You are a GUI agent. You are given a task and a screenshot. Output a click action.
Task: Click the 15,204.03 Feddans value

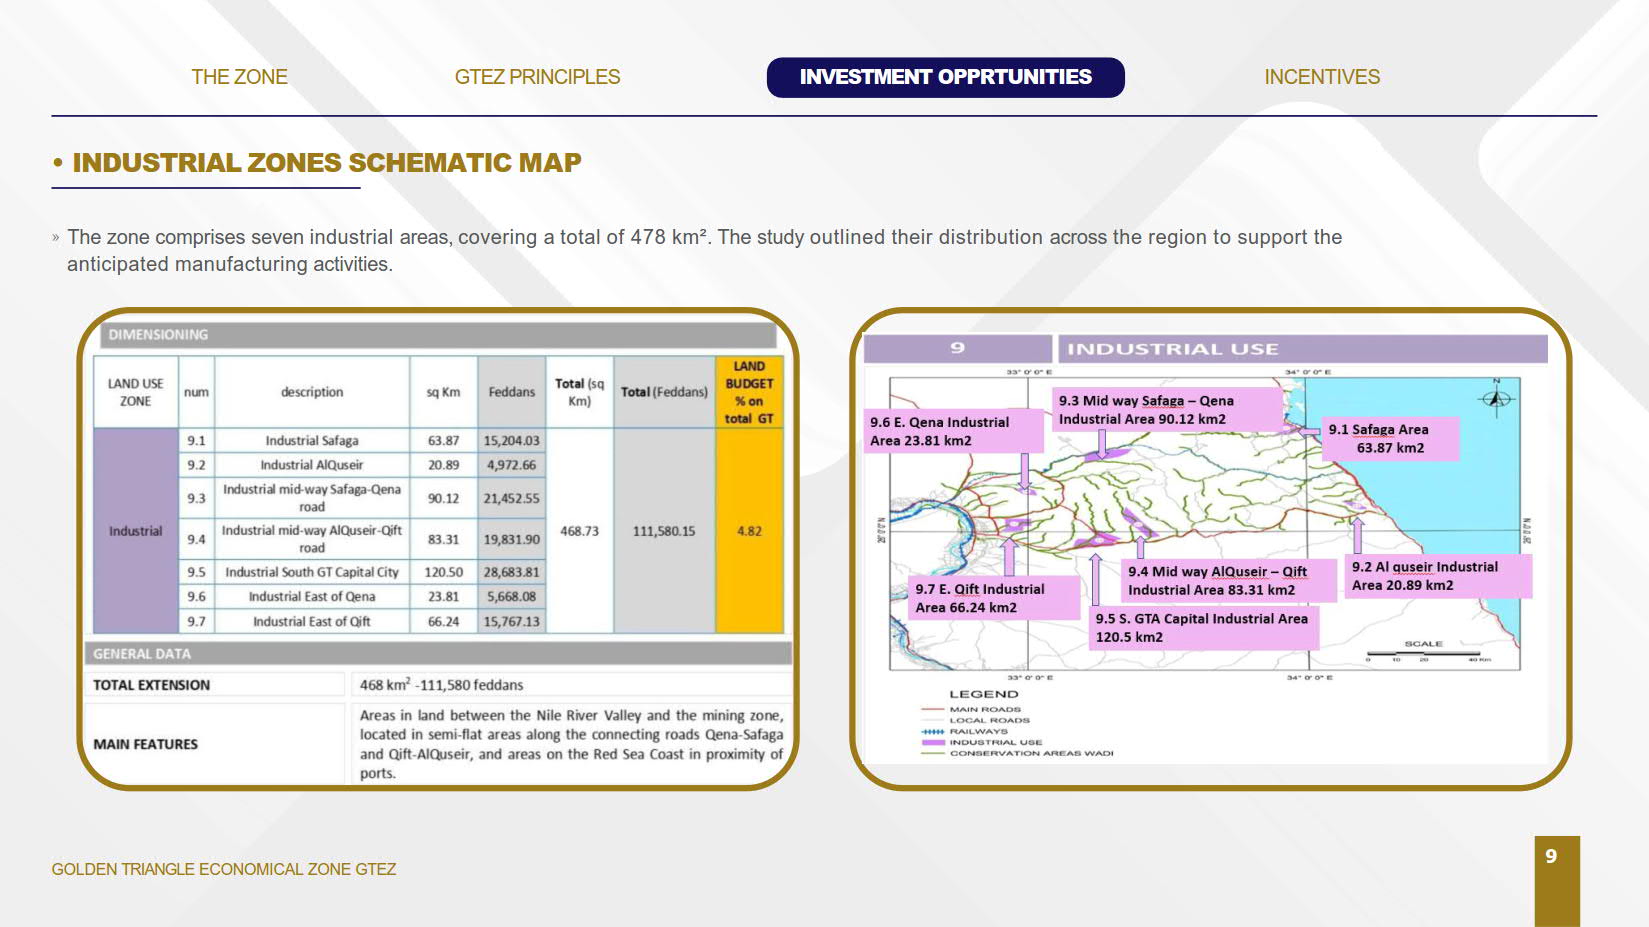point(511,440)
